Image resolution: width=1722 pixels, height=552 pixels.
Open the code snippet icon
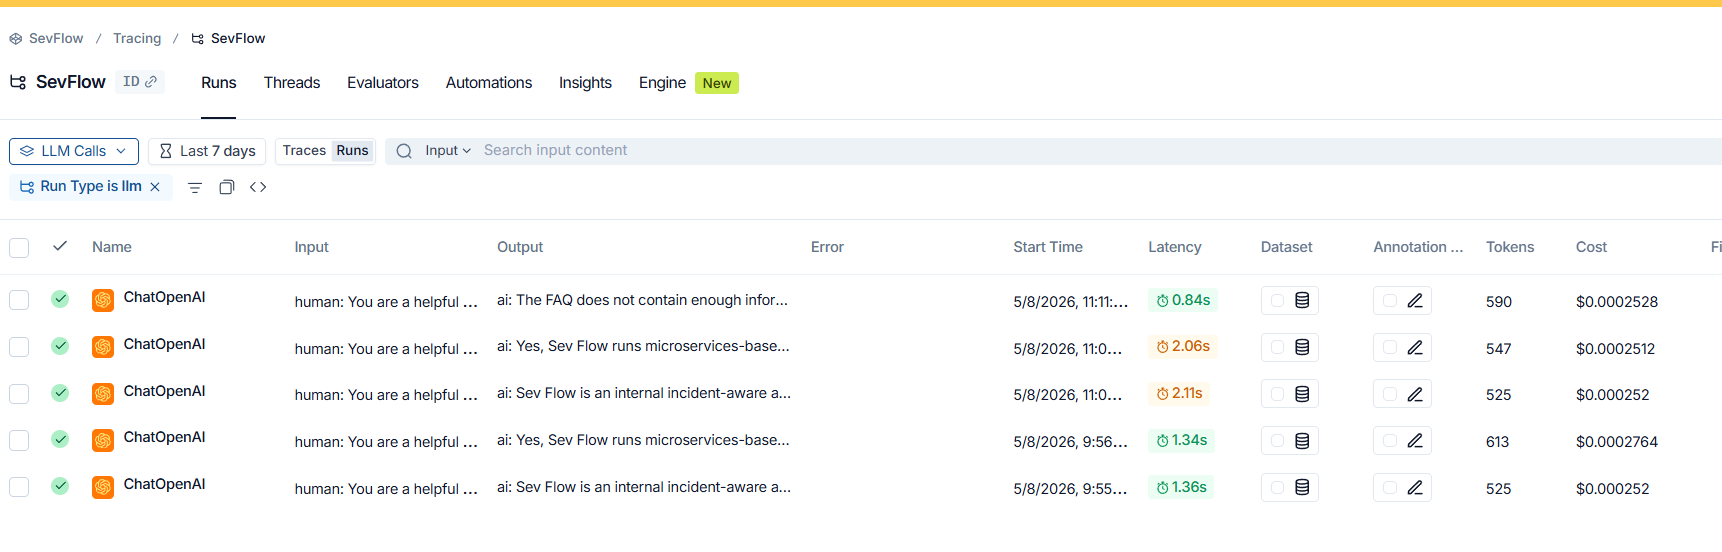coord(258,187)
